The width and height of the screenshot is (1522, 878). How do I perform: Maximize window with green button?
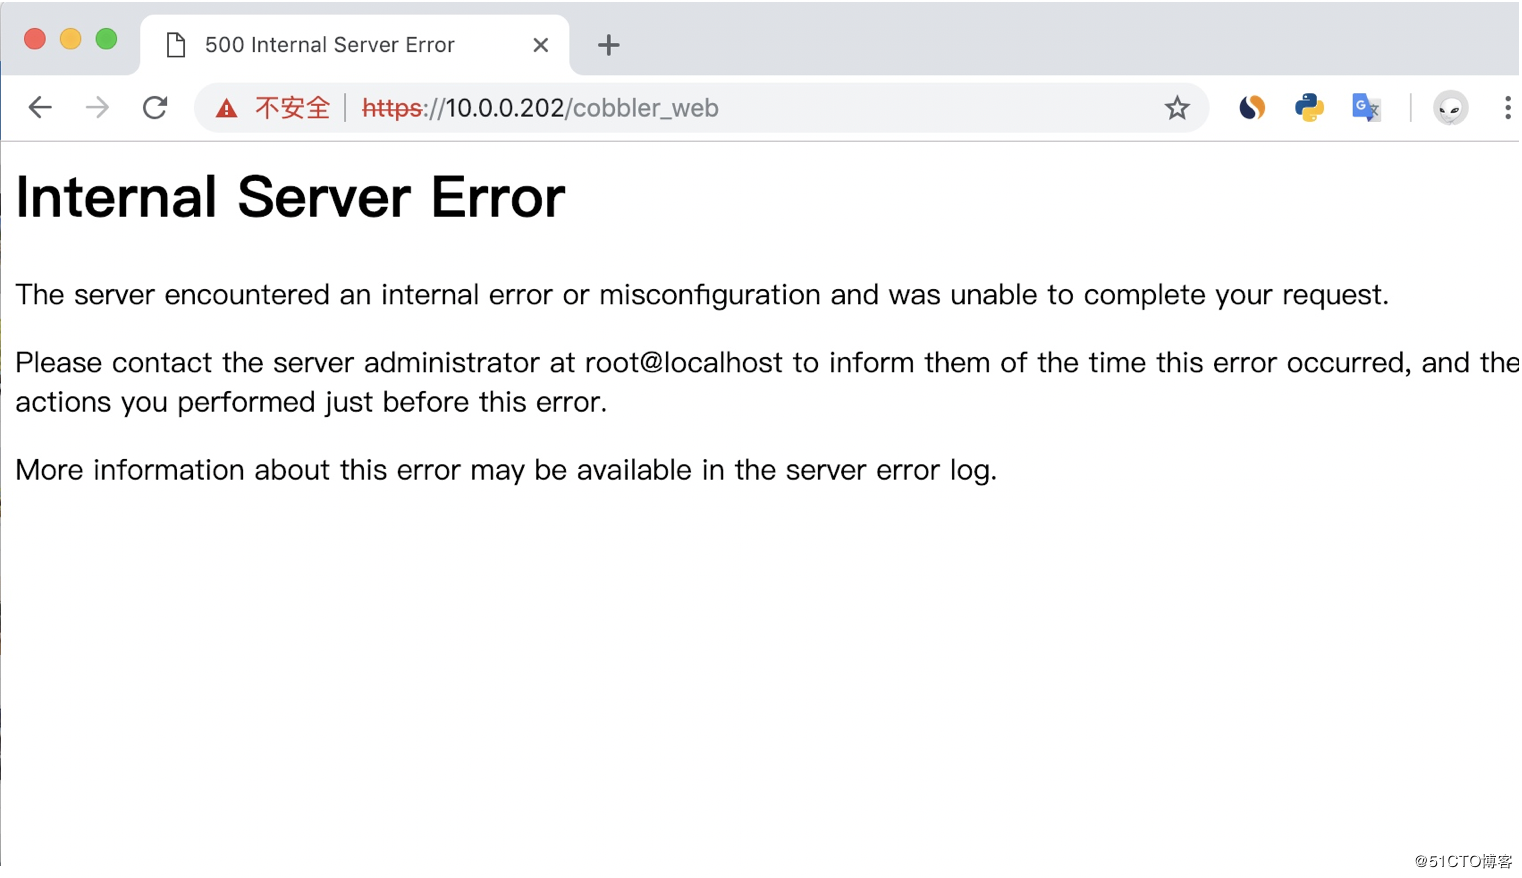click(106, 39)
